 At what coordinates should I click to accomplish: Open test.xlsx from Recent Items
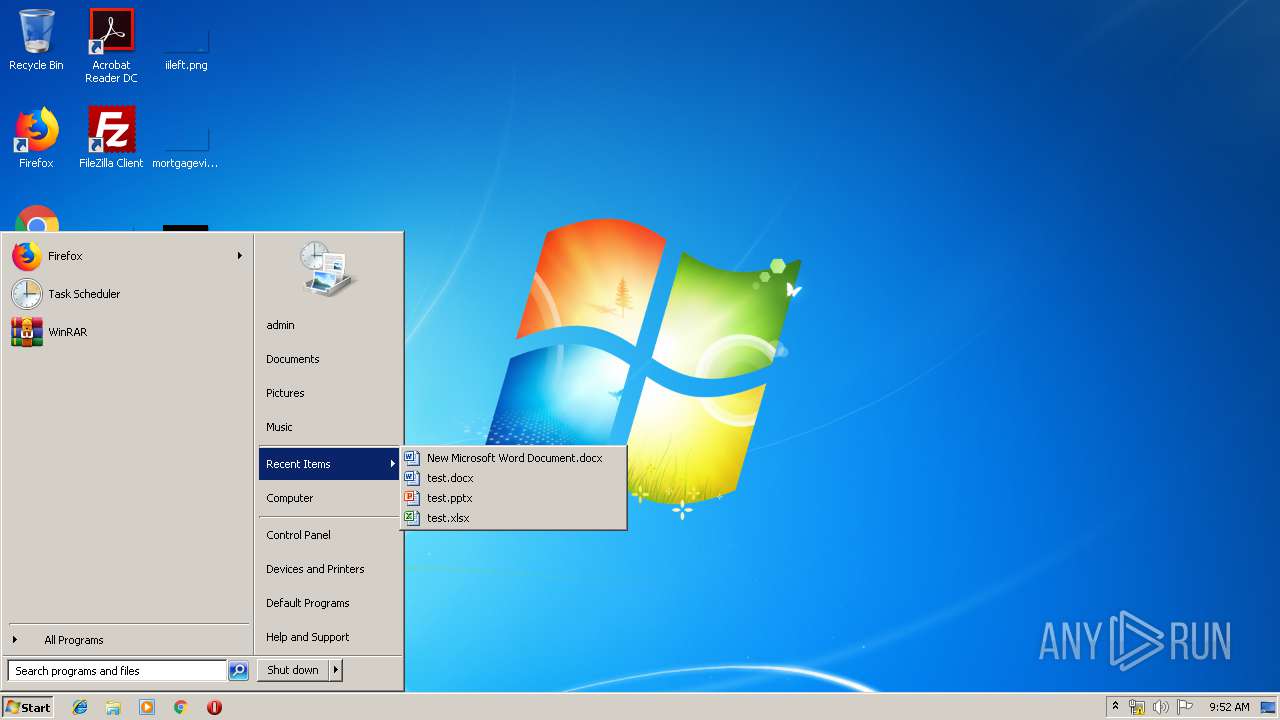point(514,518)
